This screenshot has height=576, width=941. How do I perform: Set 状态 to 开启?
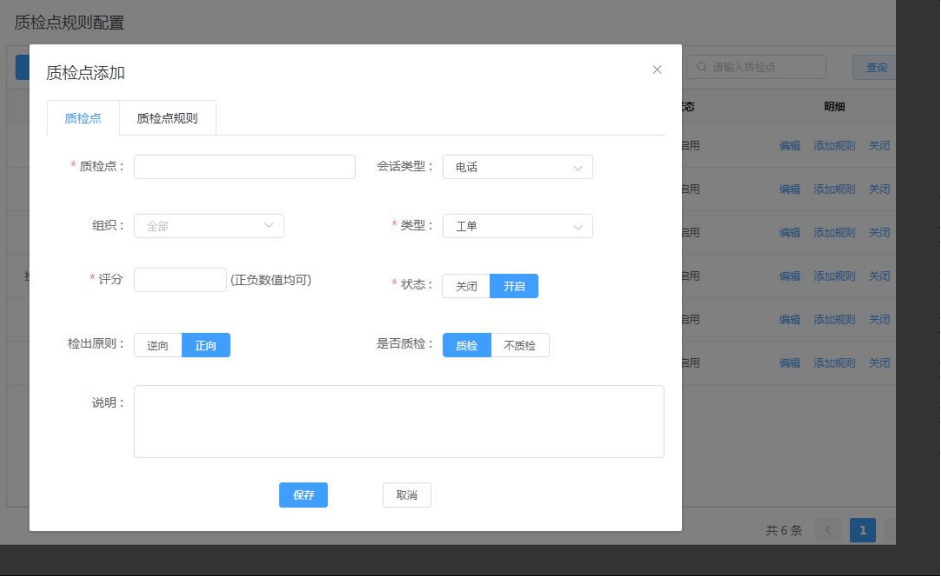click(x=514, y=286)
